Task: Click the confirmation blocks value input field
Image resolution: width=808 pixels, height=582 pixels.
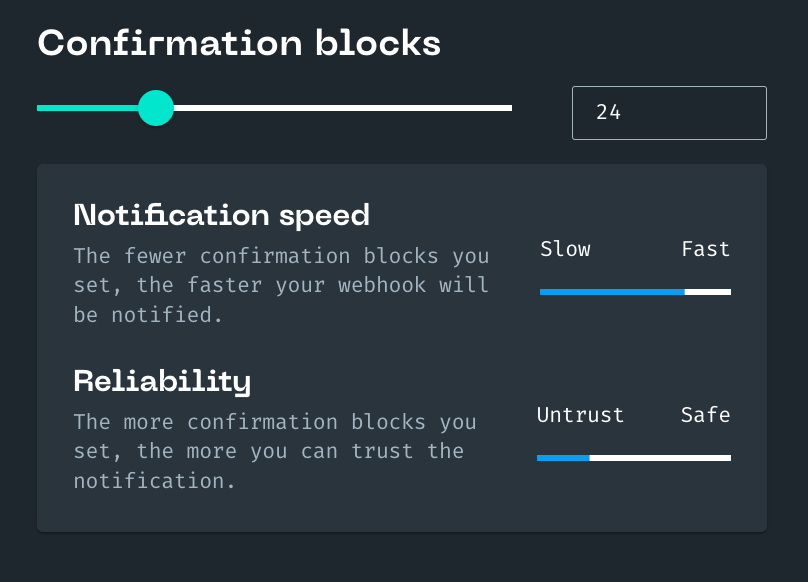Action: tap(668, 112)
